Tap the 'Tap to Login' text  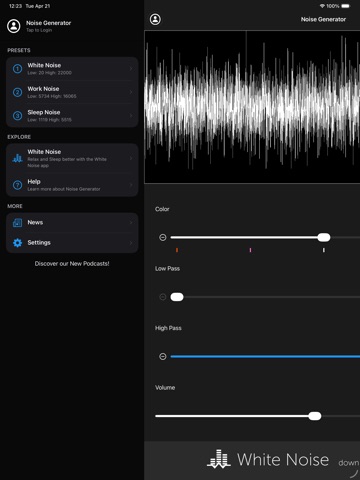[x=39, y=30]
